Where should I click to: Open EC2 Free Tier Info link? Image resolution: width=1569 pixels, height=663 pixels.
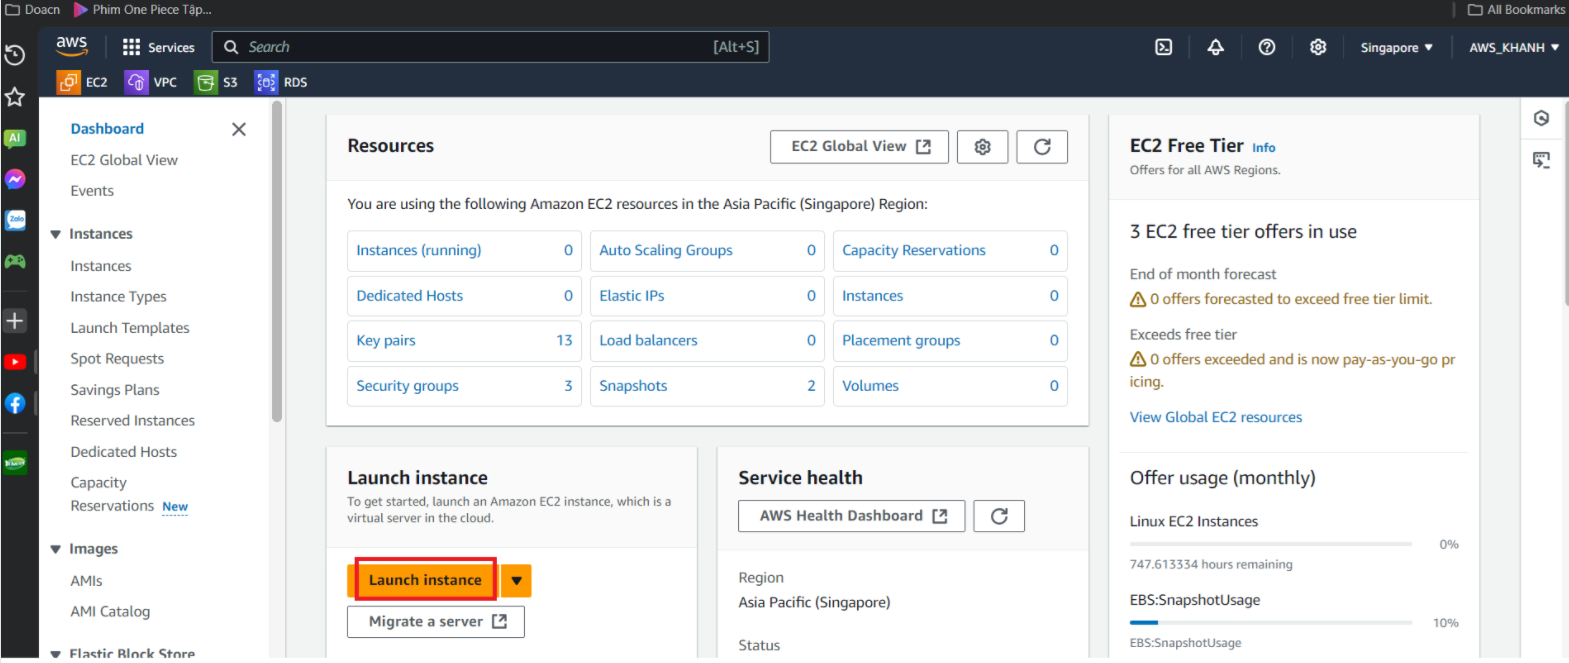click(x=1264, y=148)
